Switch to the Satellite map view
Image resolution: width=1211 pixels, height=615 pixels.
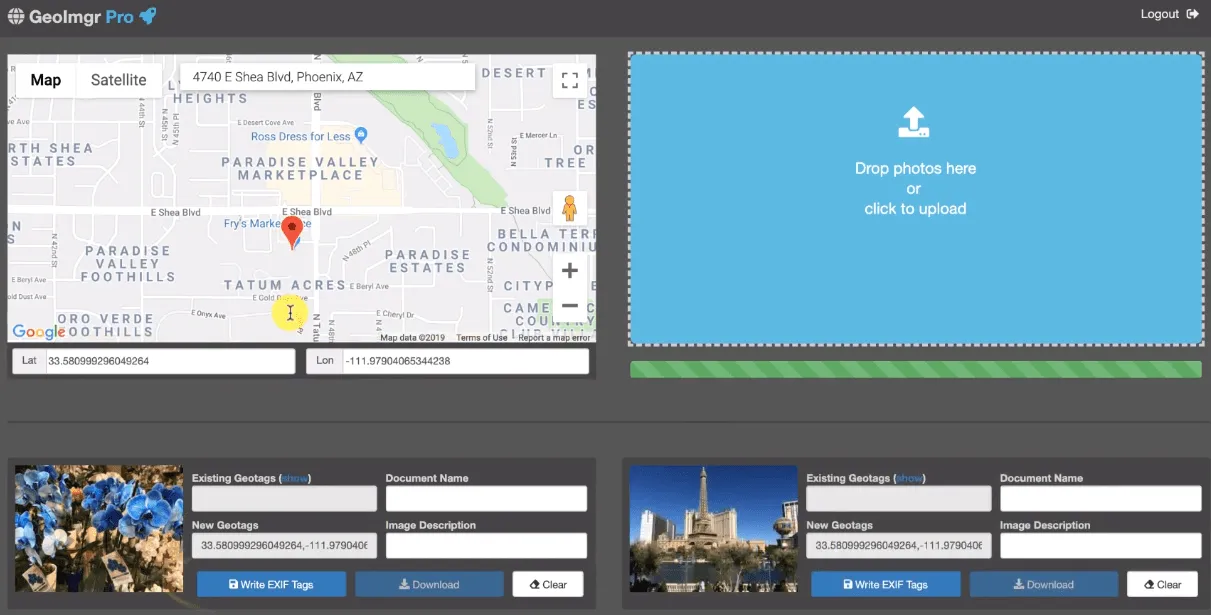pos(118,80)
